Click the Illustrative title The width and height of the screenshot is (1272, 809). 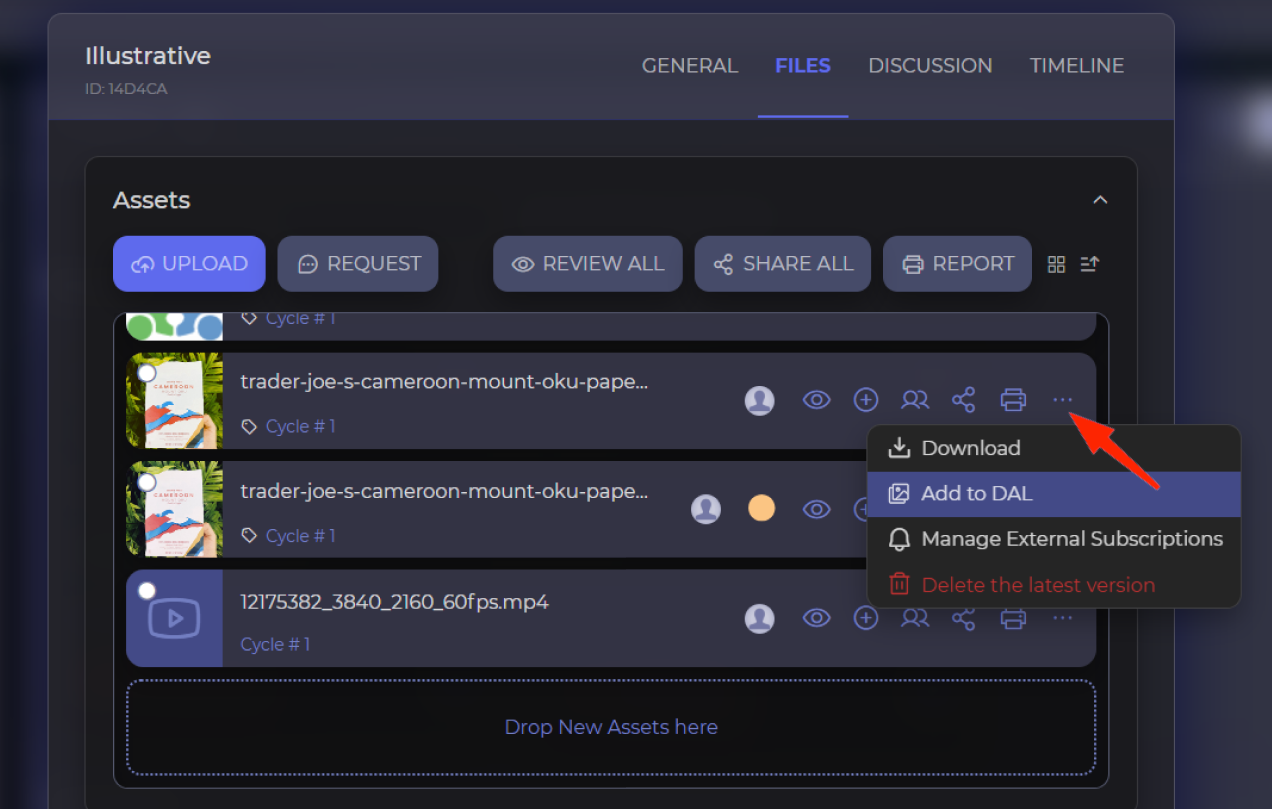click(148, 56)
